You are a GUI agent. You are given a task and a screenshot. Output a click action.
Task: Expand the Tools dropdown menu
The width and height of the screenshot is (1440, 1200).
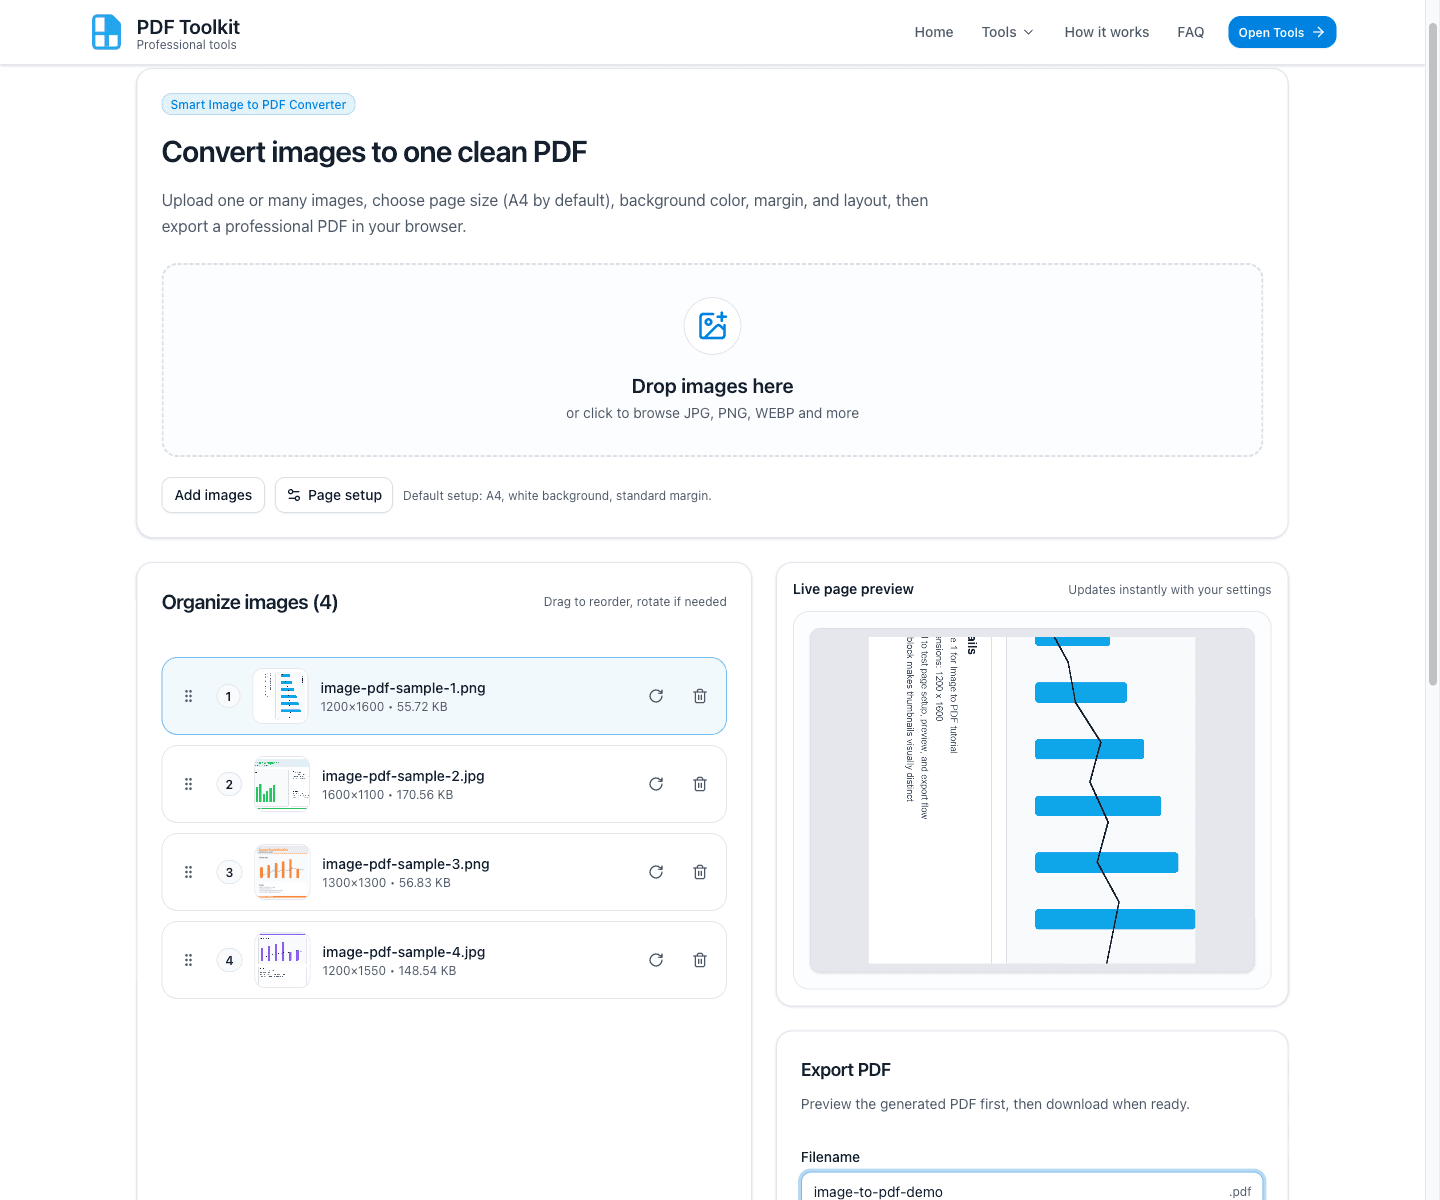[1007, 32]
